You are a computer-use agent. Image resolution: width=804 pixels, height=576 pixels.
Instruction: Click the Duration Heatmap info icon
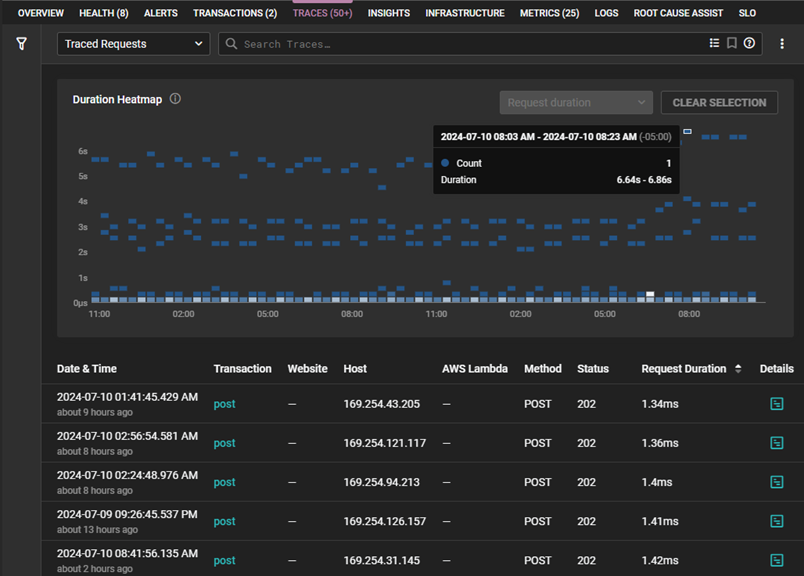(x=175, y=99)
